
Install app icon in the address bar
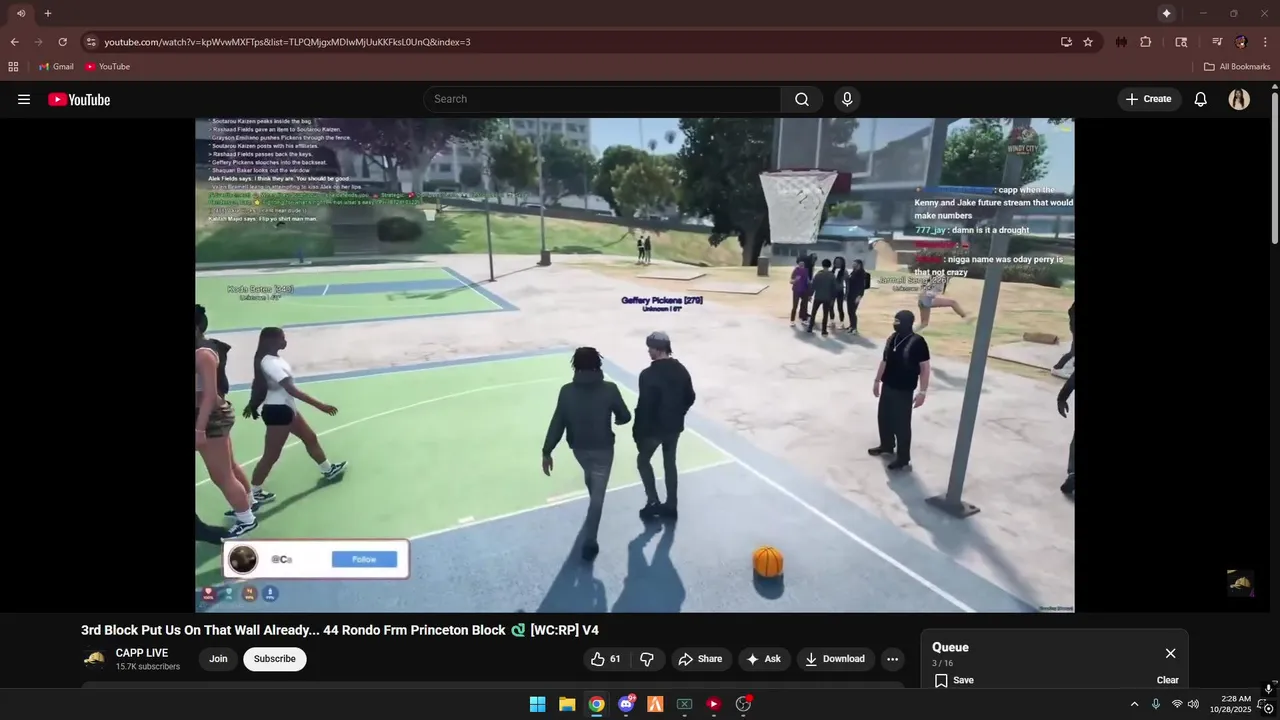(1066, 42)
